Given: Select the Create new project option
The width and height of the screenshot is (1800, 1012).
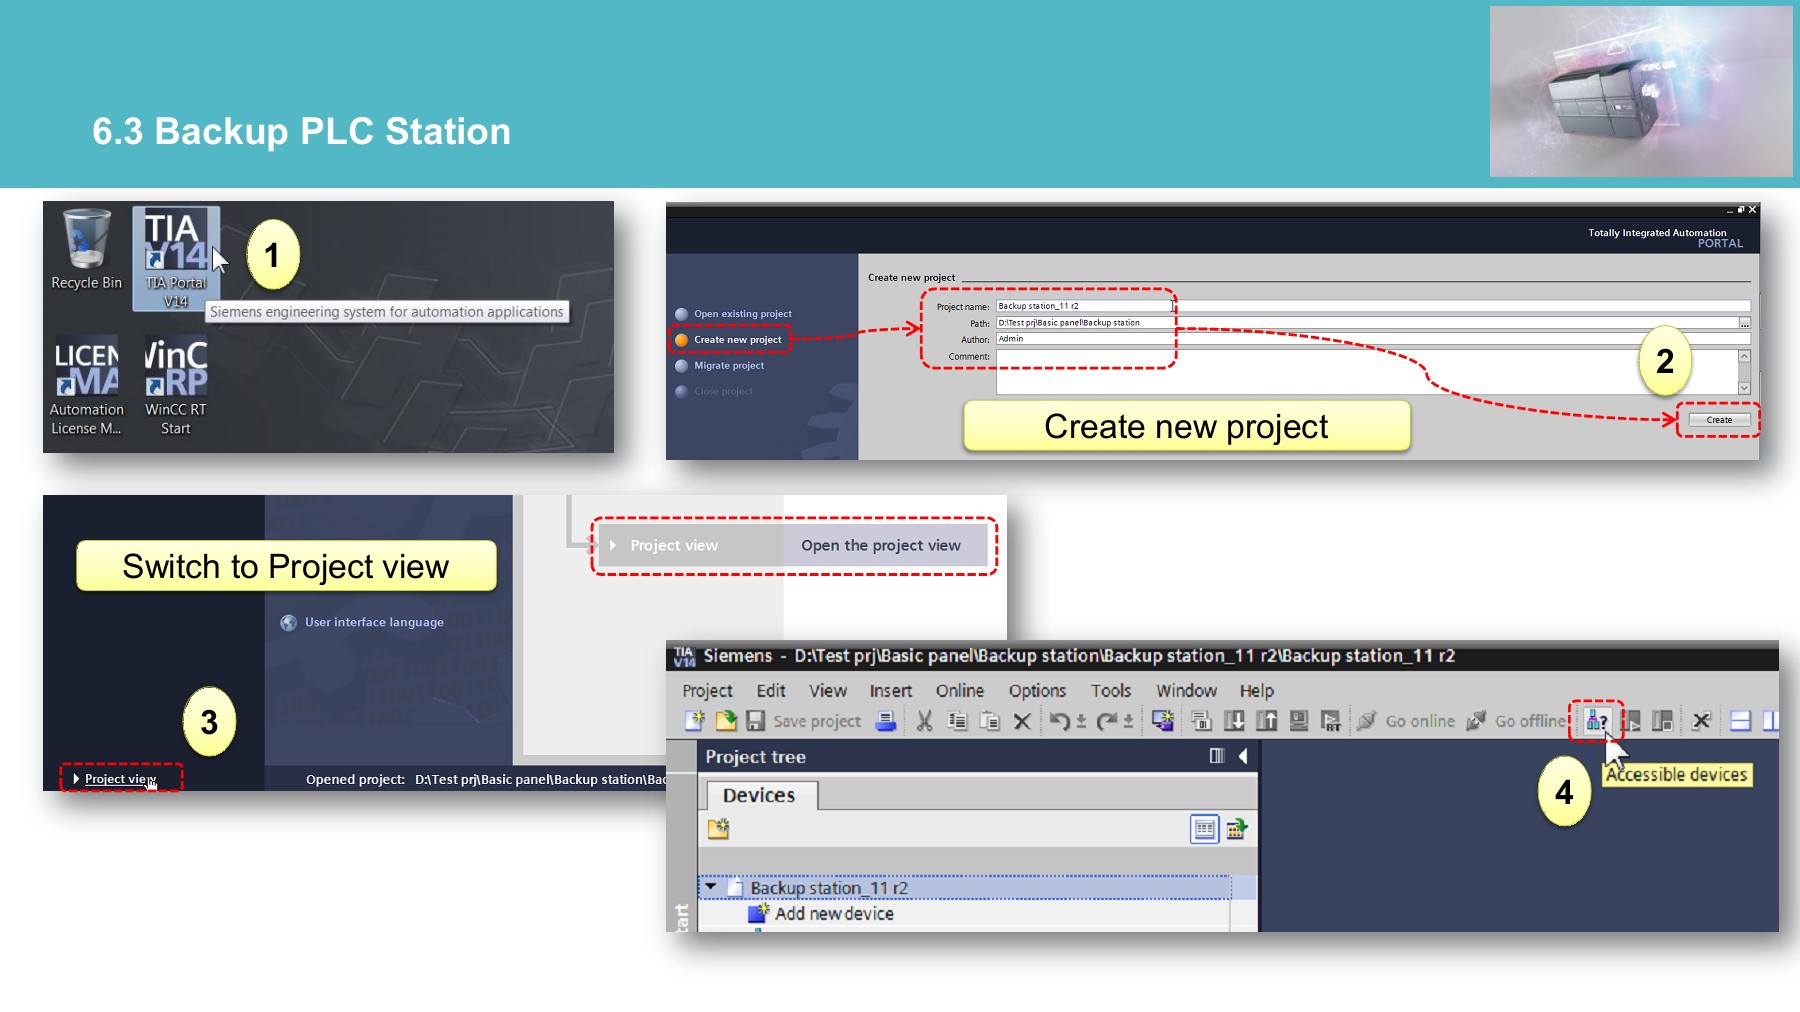Looking at the screenshot, I should (731, 340).
